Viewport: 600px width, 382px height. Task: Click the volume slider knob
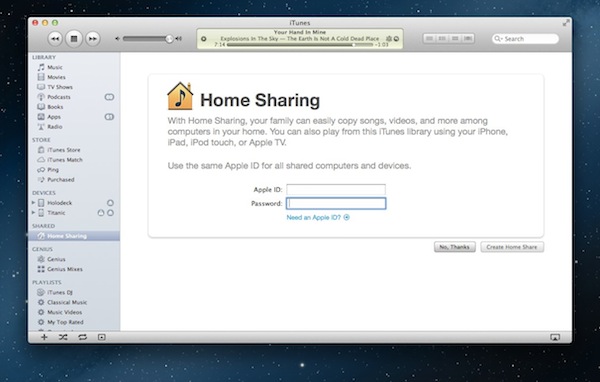pos(169,39)
